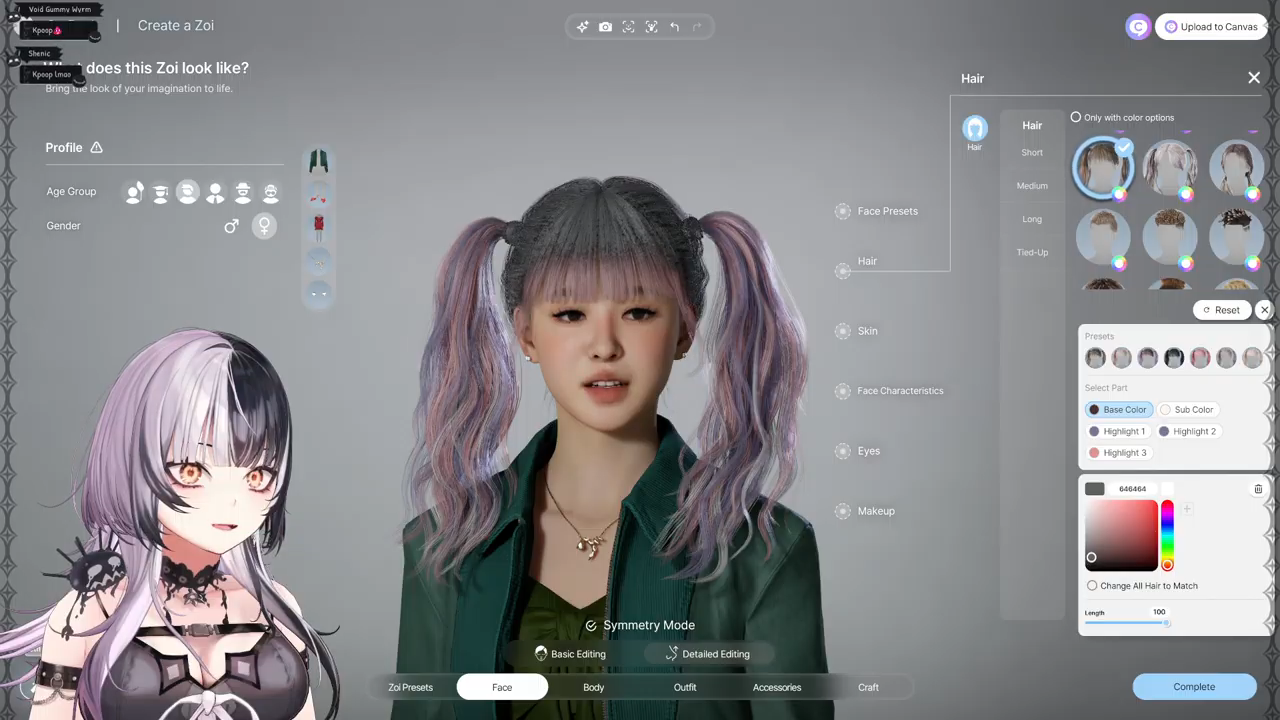Select the Highlight 3 color part
Screen dimensions: 1280x720
tap(1118, 453)
